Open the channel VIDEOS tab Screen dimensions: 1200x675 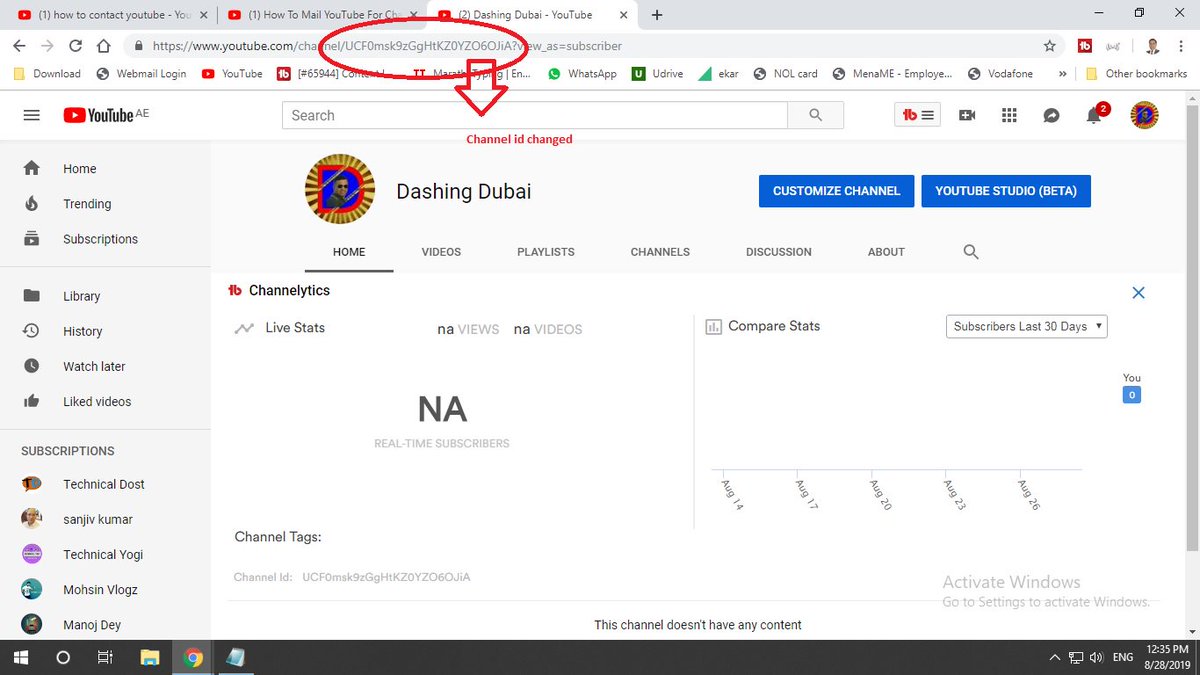(x=441, y=252)
